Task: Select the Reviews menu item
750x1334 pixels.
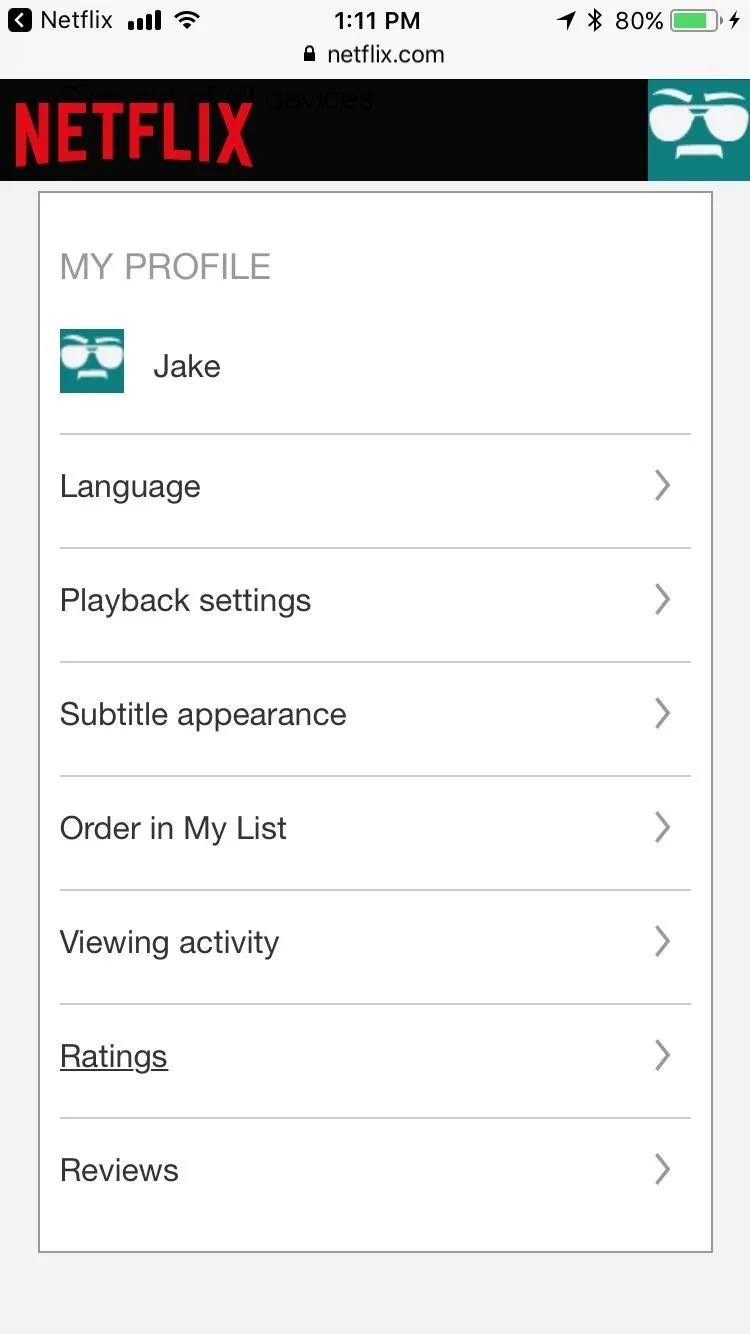Action: pyautogui.click(x=375, y=1170)
